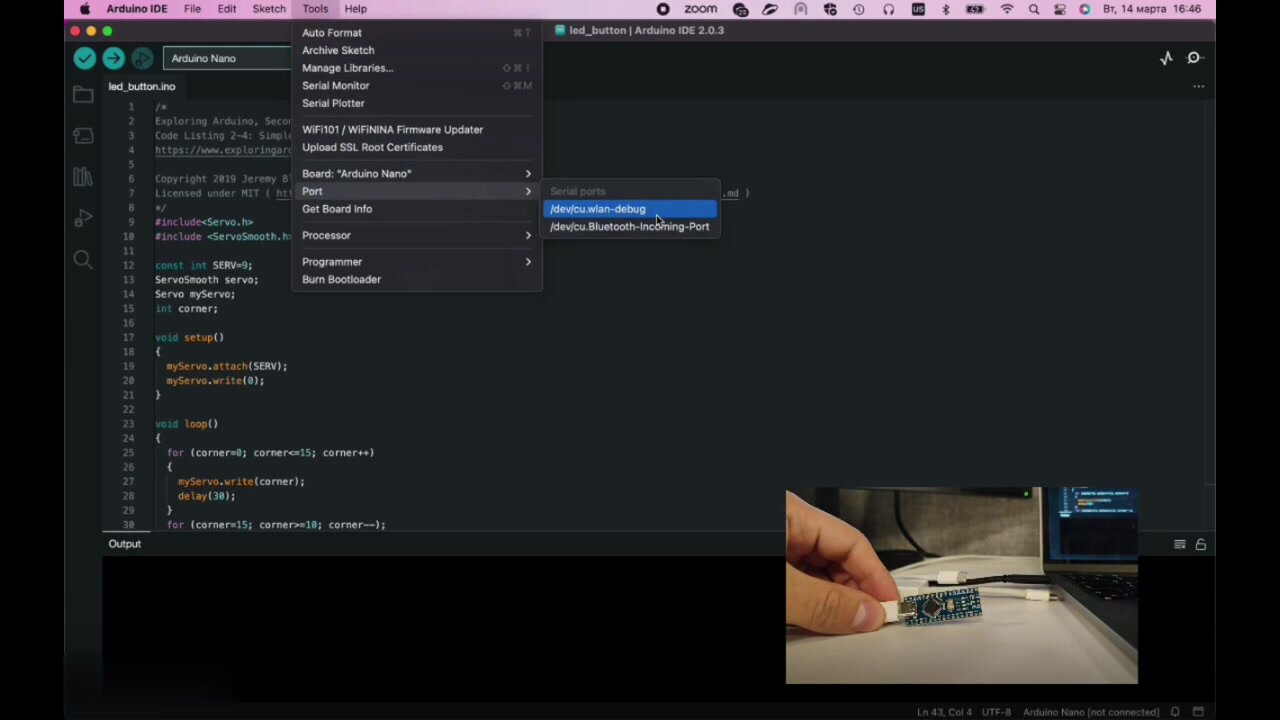This screenshot has width=1280, height=720.
Task: Click the headphones icon in menu bar
Action: 888,9
